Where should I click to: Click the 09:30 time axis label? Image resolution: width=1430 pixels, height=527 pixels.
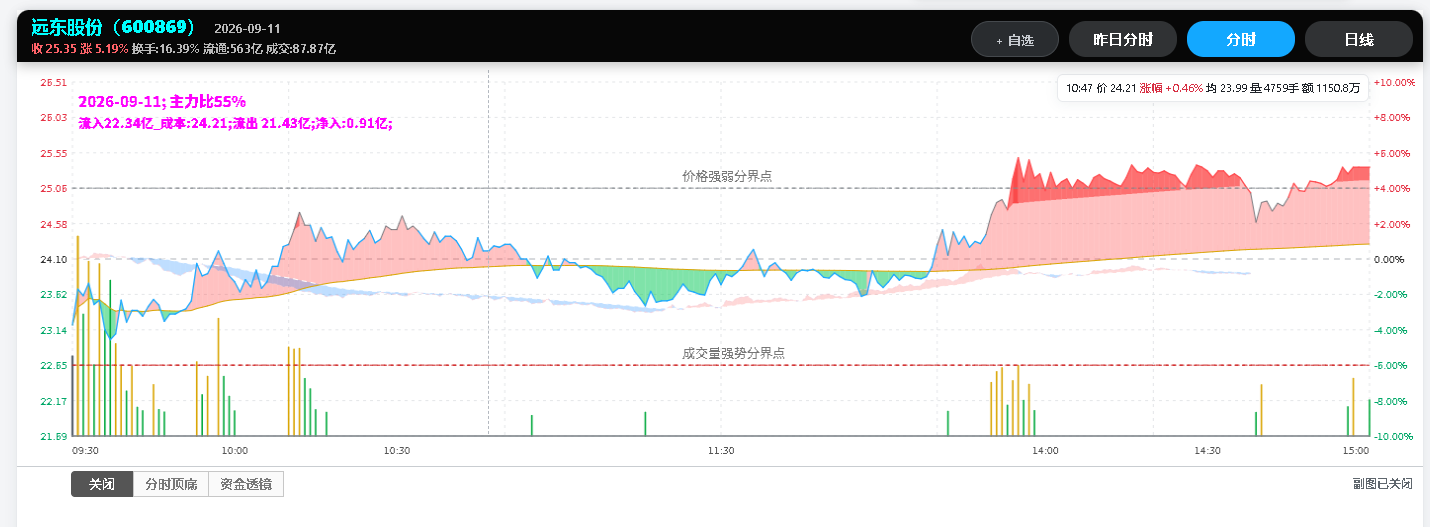pyautogui.click(x=85, y=451)
